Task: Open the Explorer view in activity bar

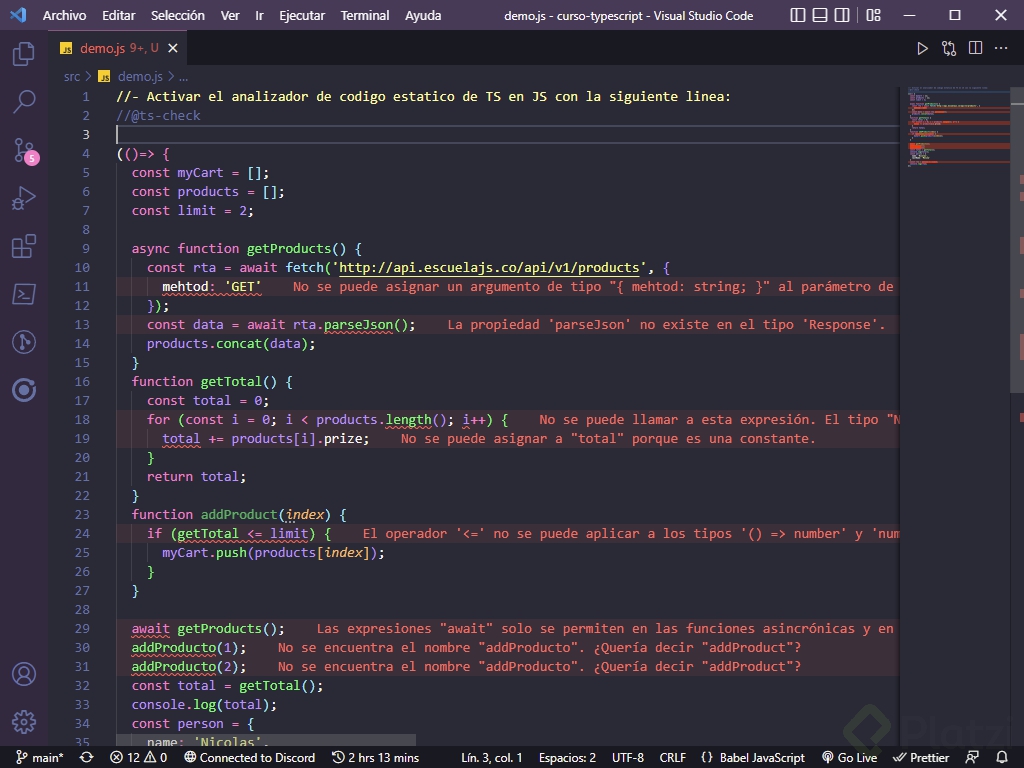Action: click(x=24, y=54)
